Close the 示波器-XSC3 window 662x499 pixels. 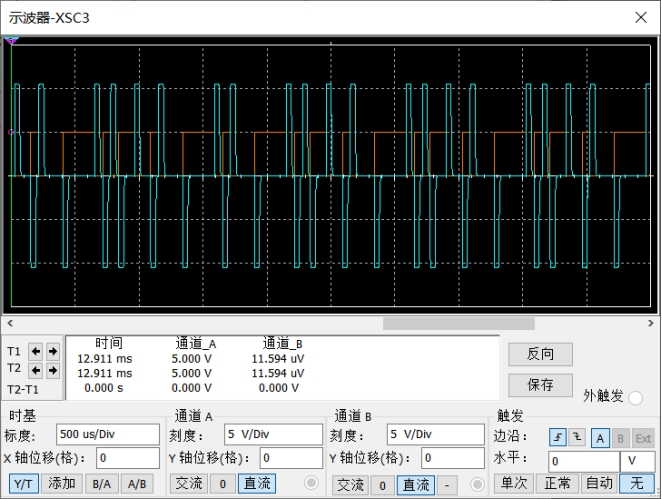point(641,17)
